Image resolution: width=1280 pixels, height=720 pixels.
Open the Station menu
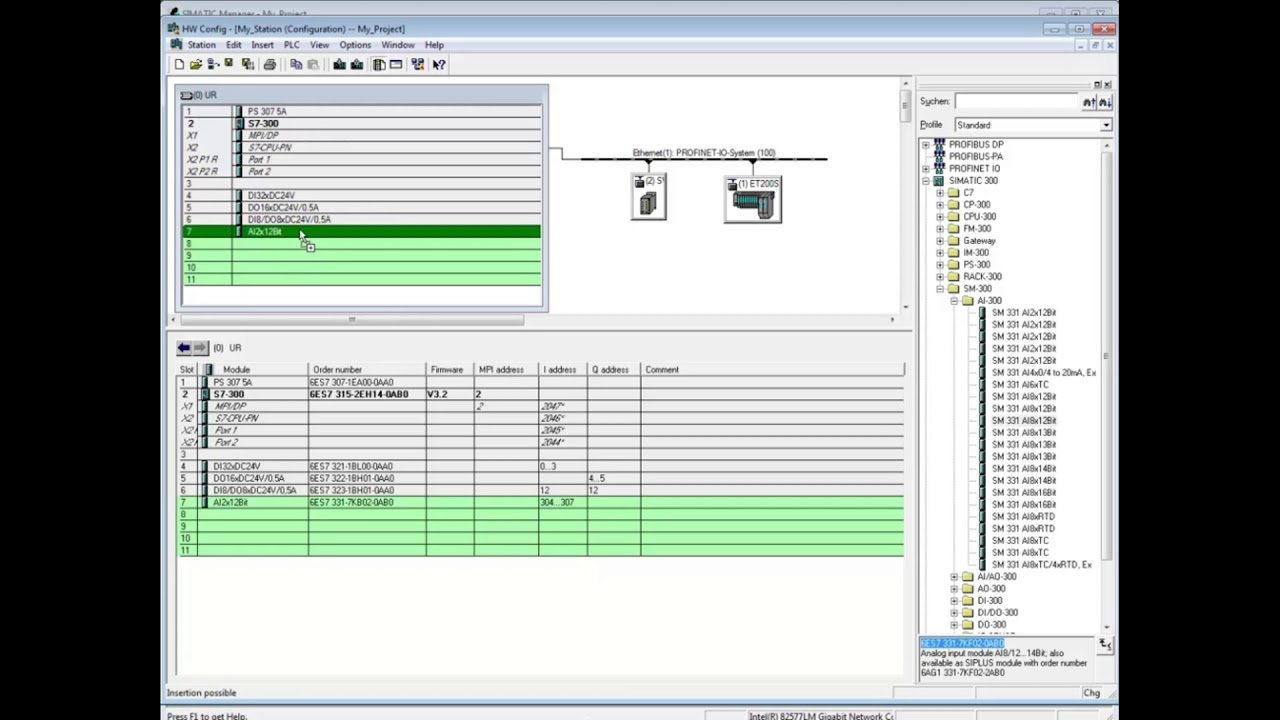201,45
